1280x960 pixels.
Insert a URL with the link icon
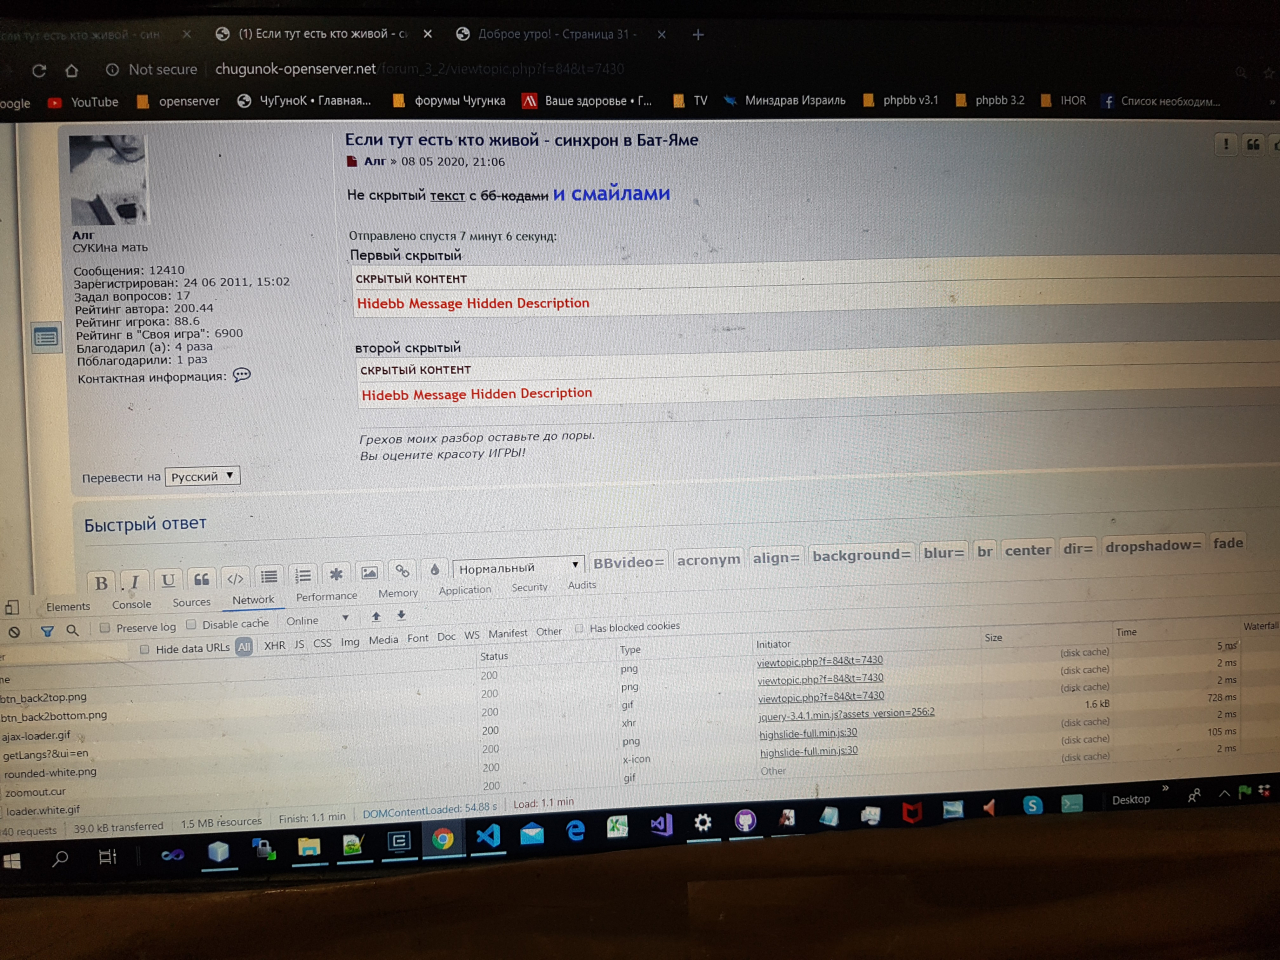(x=402, y=571)
